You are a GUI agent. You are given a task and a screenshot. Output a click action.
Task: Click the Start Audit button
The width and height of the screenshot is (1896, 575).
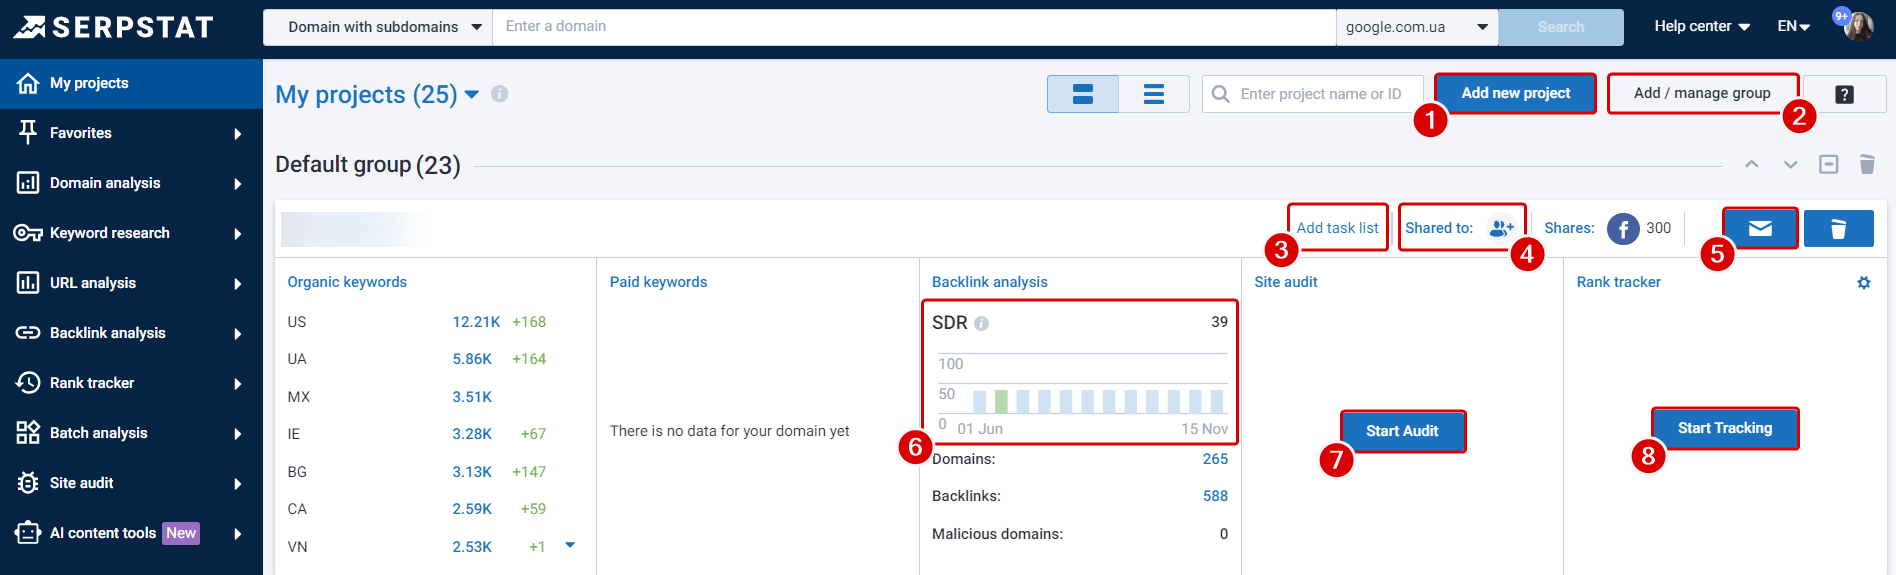(x=1402, y=431)
